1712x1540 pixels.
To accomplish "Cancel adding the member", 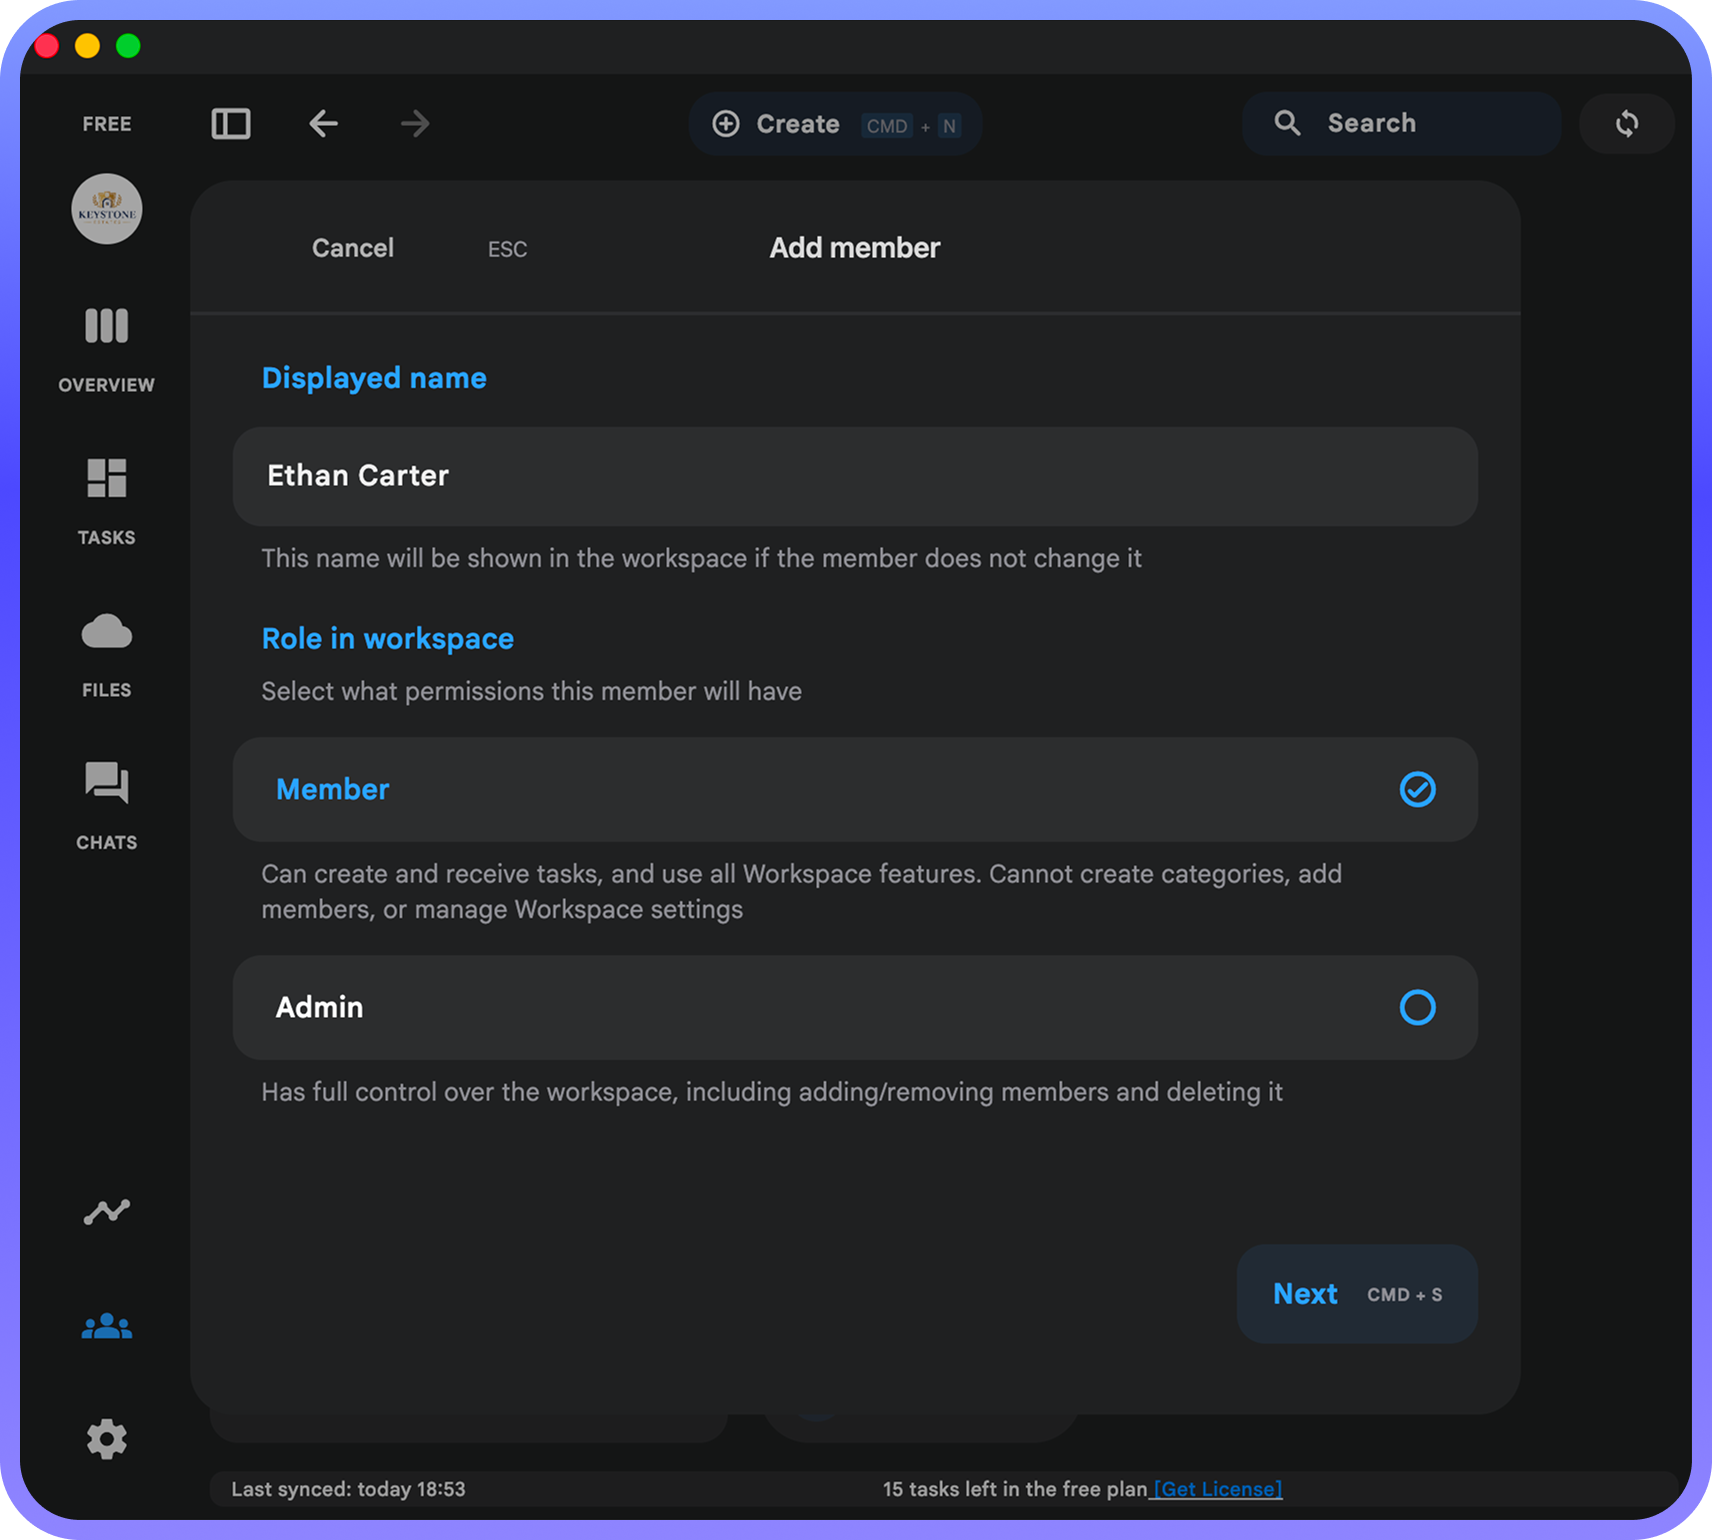I will point(353,248).
